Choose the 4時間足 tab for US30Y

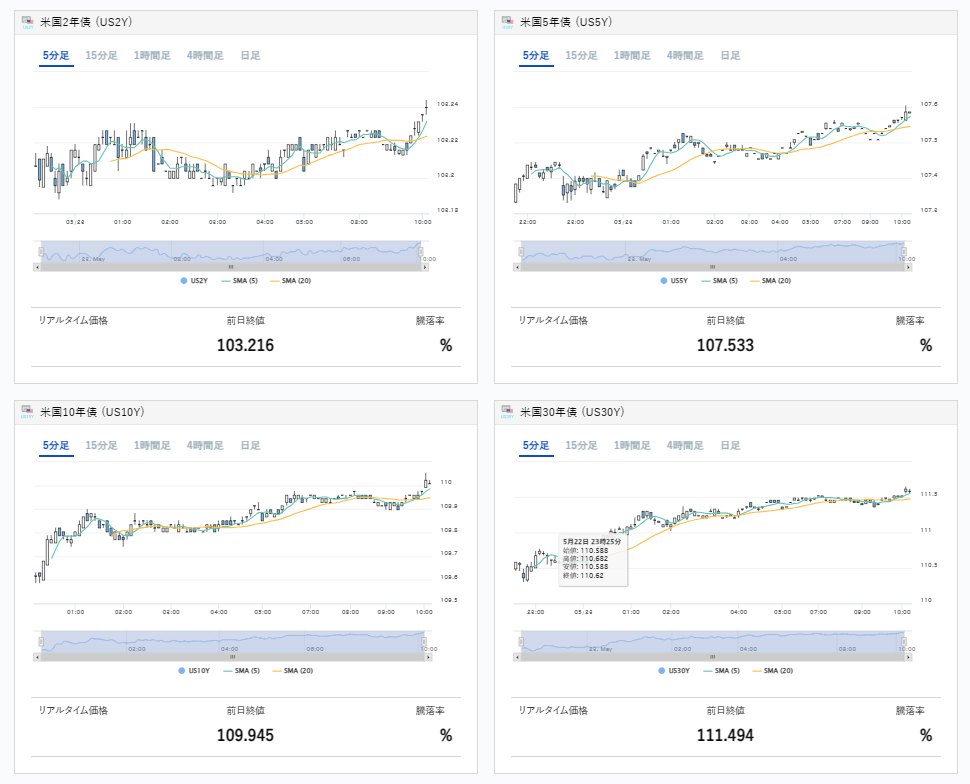click(x=685, y=446)
